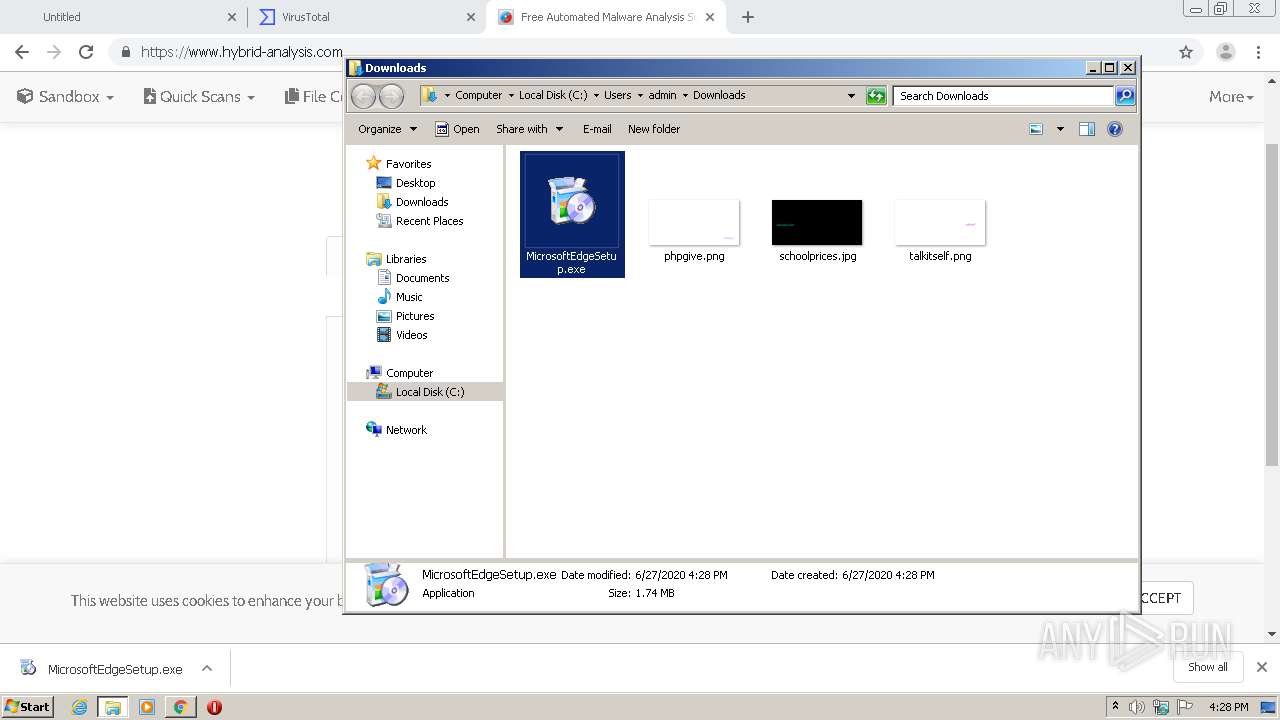Viewport: 1280px width, 720px height.
Task: Open a new browser tab
Action: (748, 17)
